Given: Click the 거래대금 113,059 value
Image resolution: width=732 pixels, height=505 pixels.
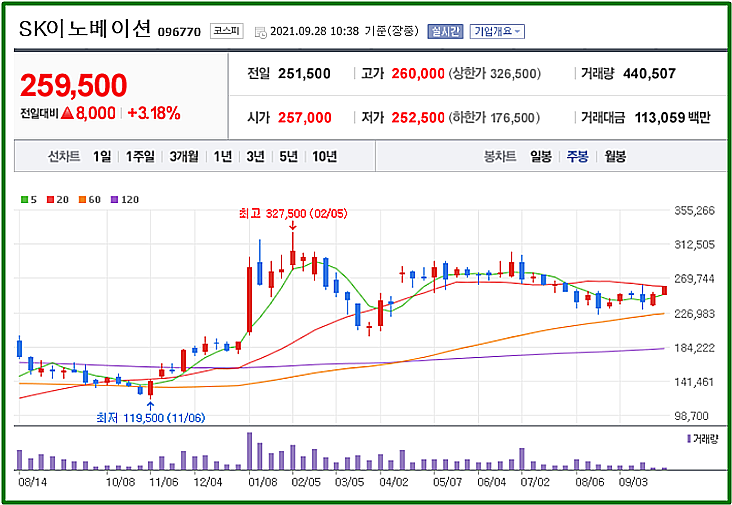Looking at the screenshot, I should pos(660,118).
